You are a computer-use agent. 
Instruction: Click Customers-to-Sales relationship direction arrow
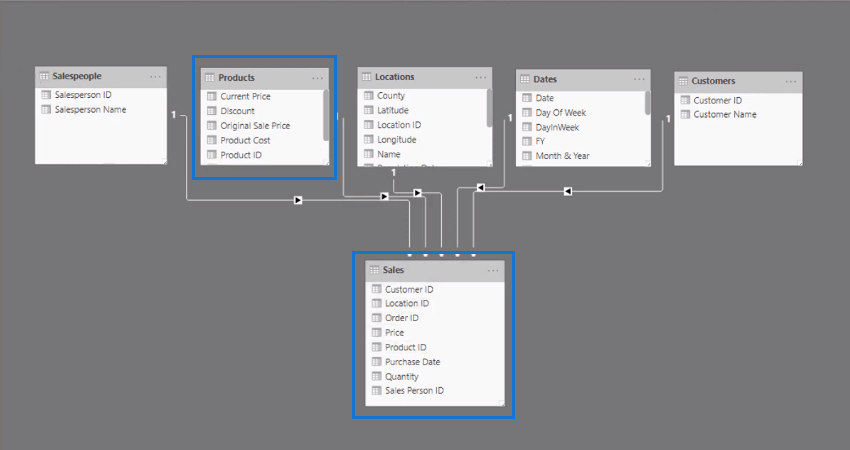click(568, 191)
